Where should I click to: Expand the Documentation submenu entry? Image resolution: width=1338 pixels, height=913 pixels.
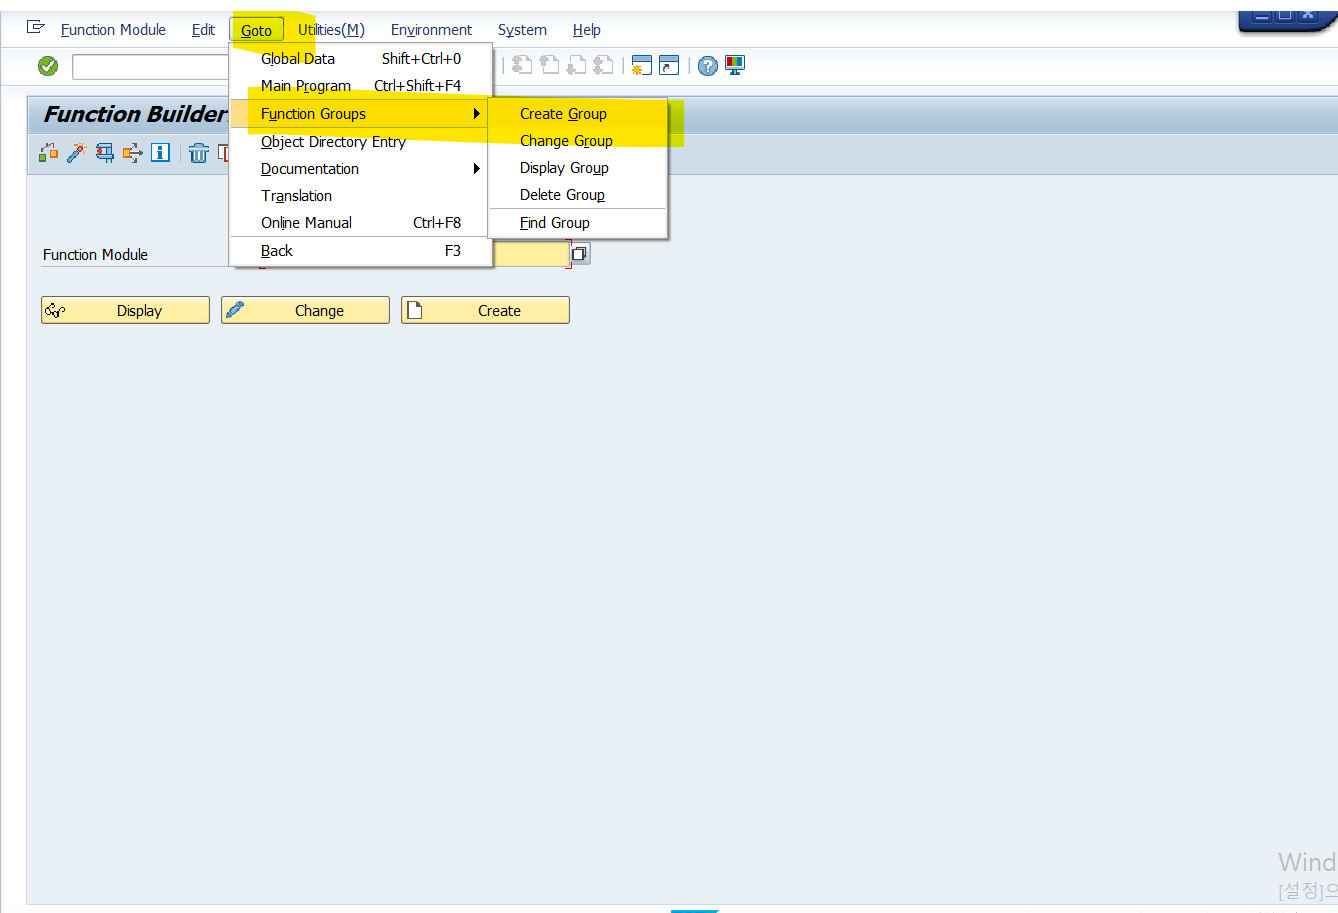point(361,169)
